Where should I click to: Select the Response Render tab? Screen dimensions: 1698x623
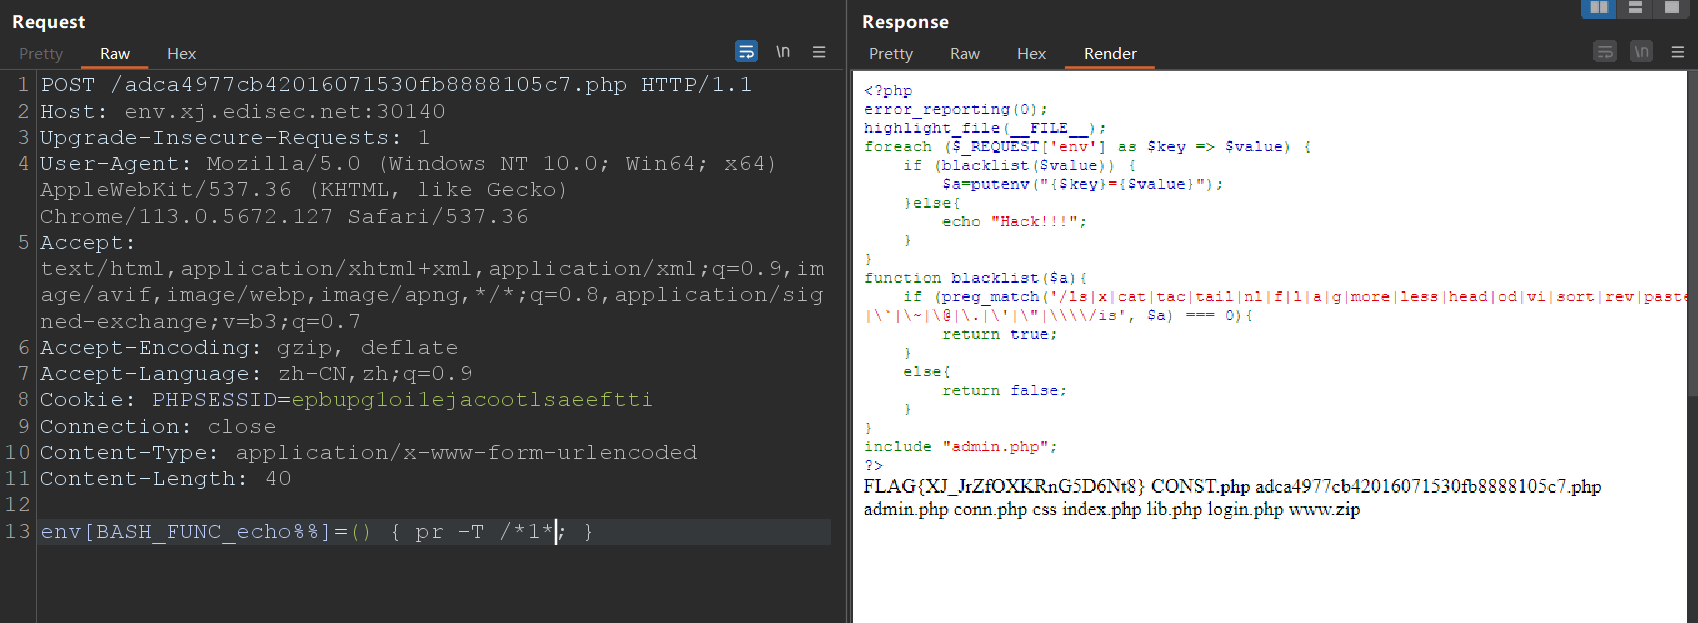coord(1110,54)
